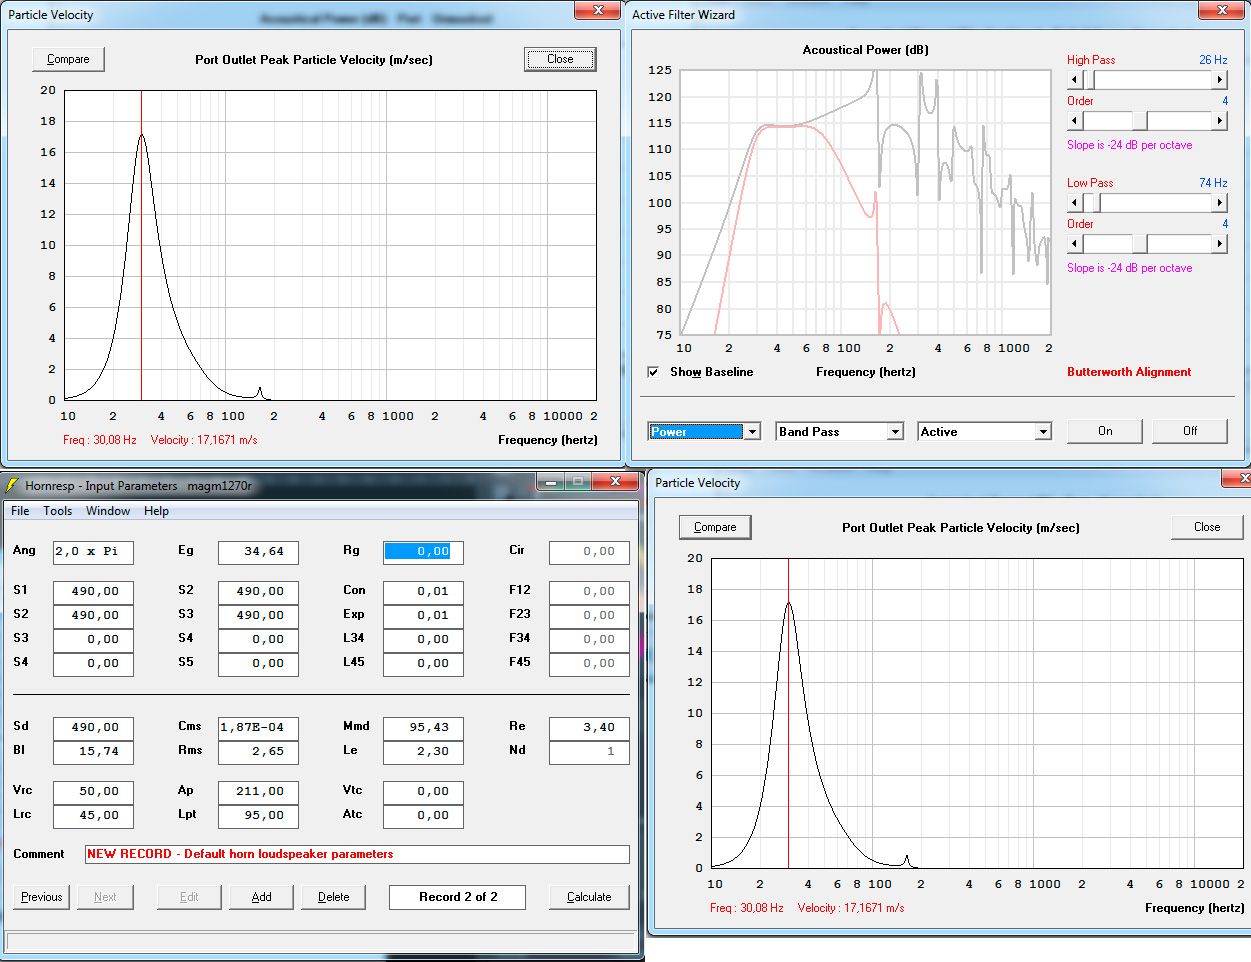Open the Power chart type dropdown
1251x962 pixels.
coord(753,432)
